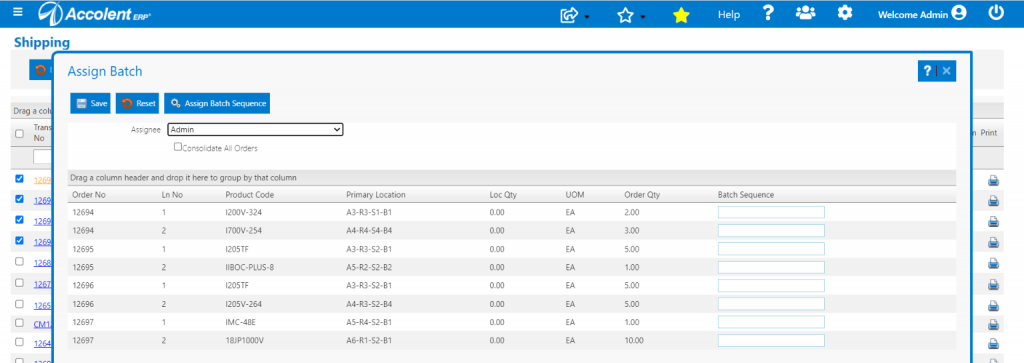Check the checkbox for the CM1 row
The image size is (1024, 363).
pos(20,322)
